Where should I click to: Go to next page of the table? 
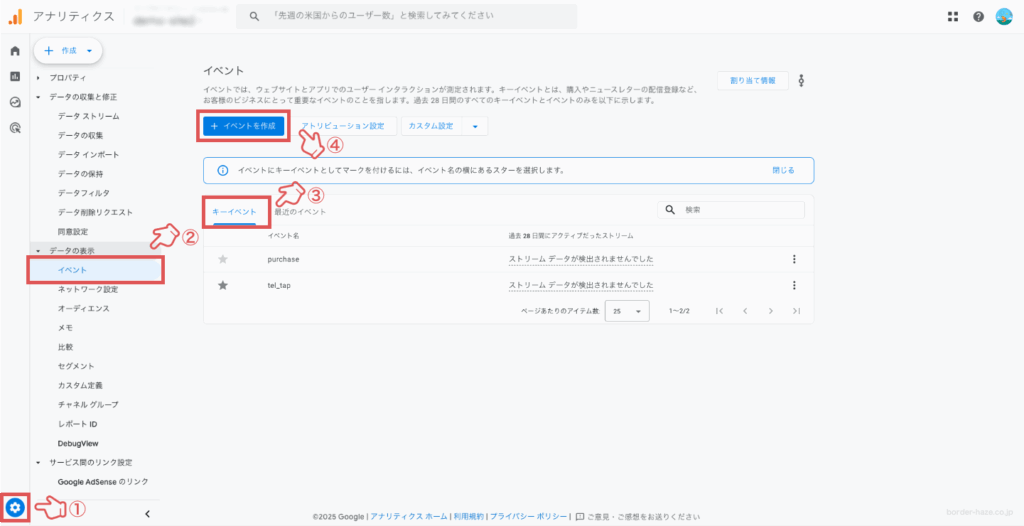point(771,311)
